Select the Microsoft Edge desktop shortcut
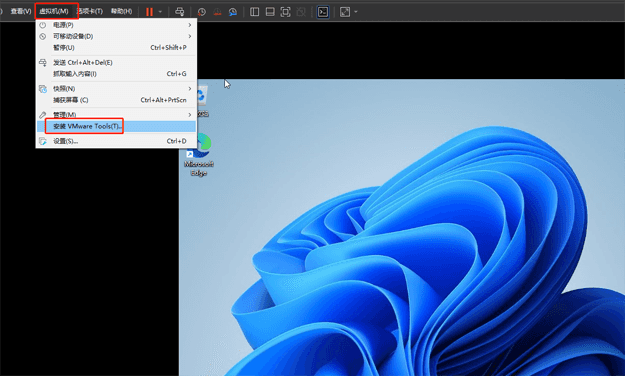This screenshot has height=376, width=625. tap(199, 156)
